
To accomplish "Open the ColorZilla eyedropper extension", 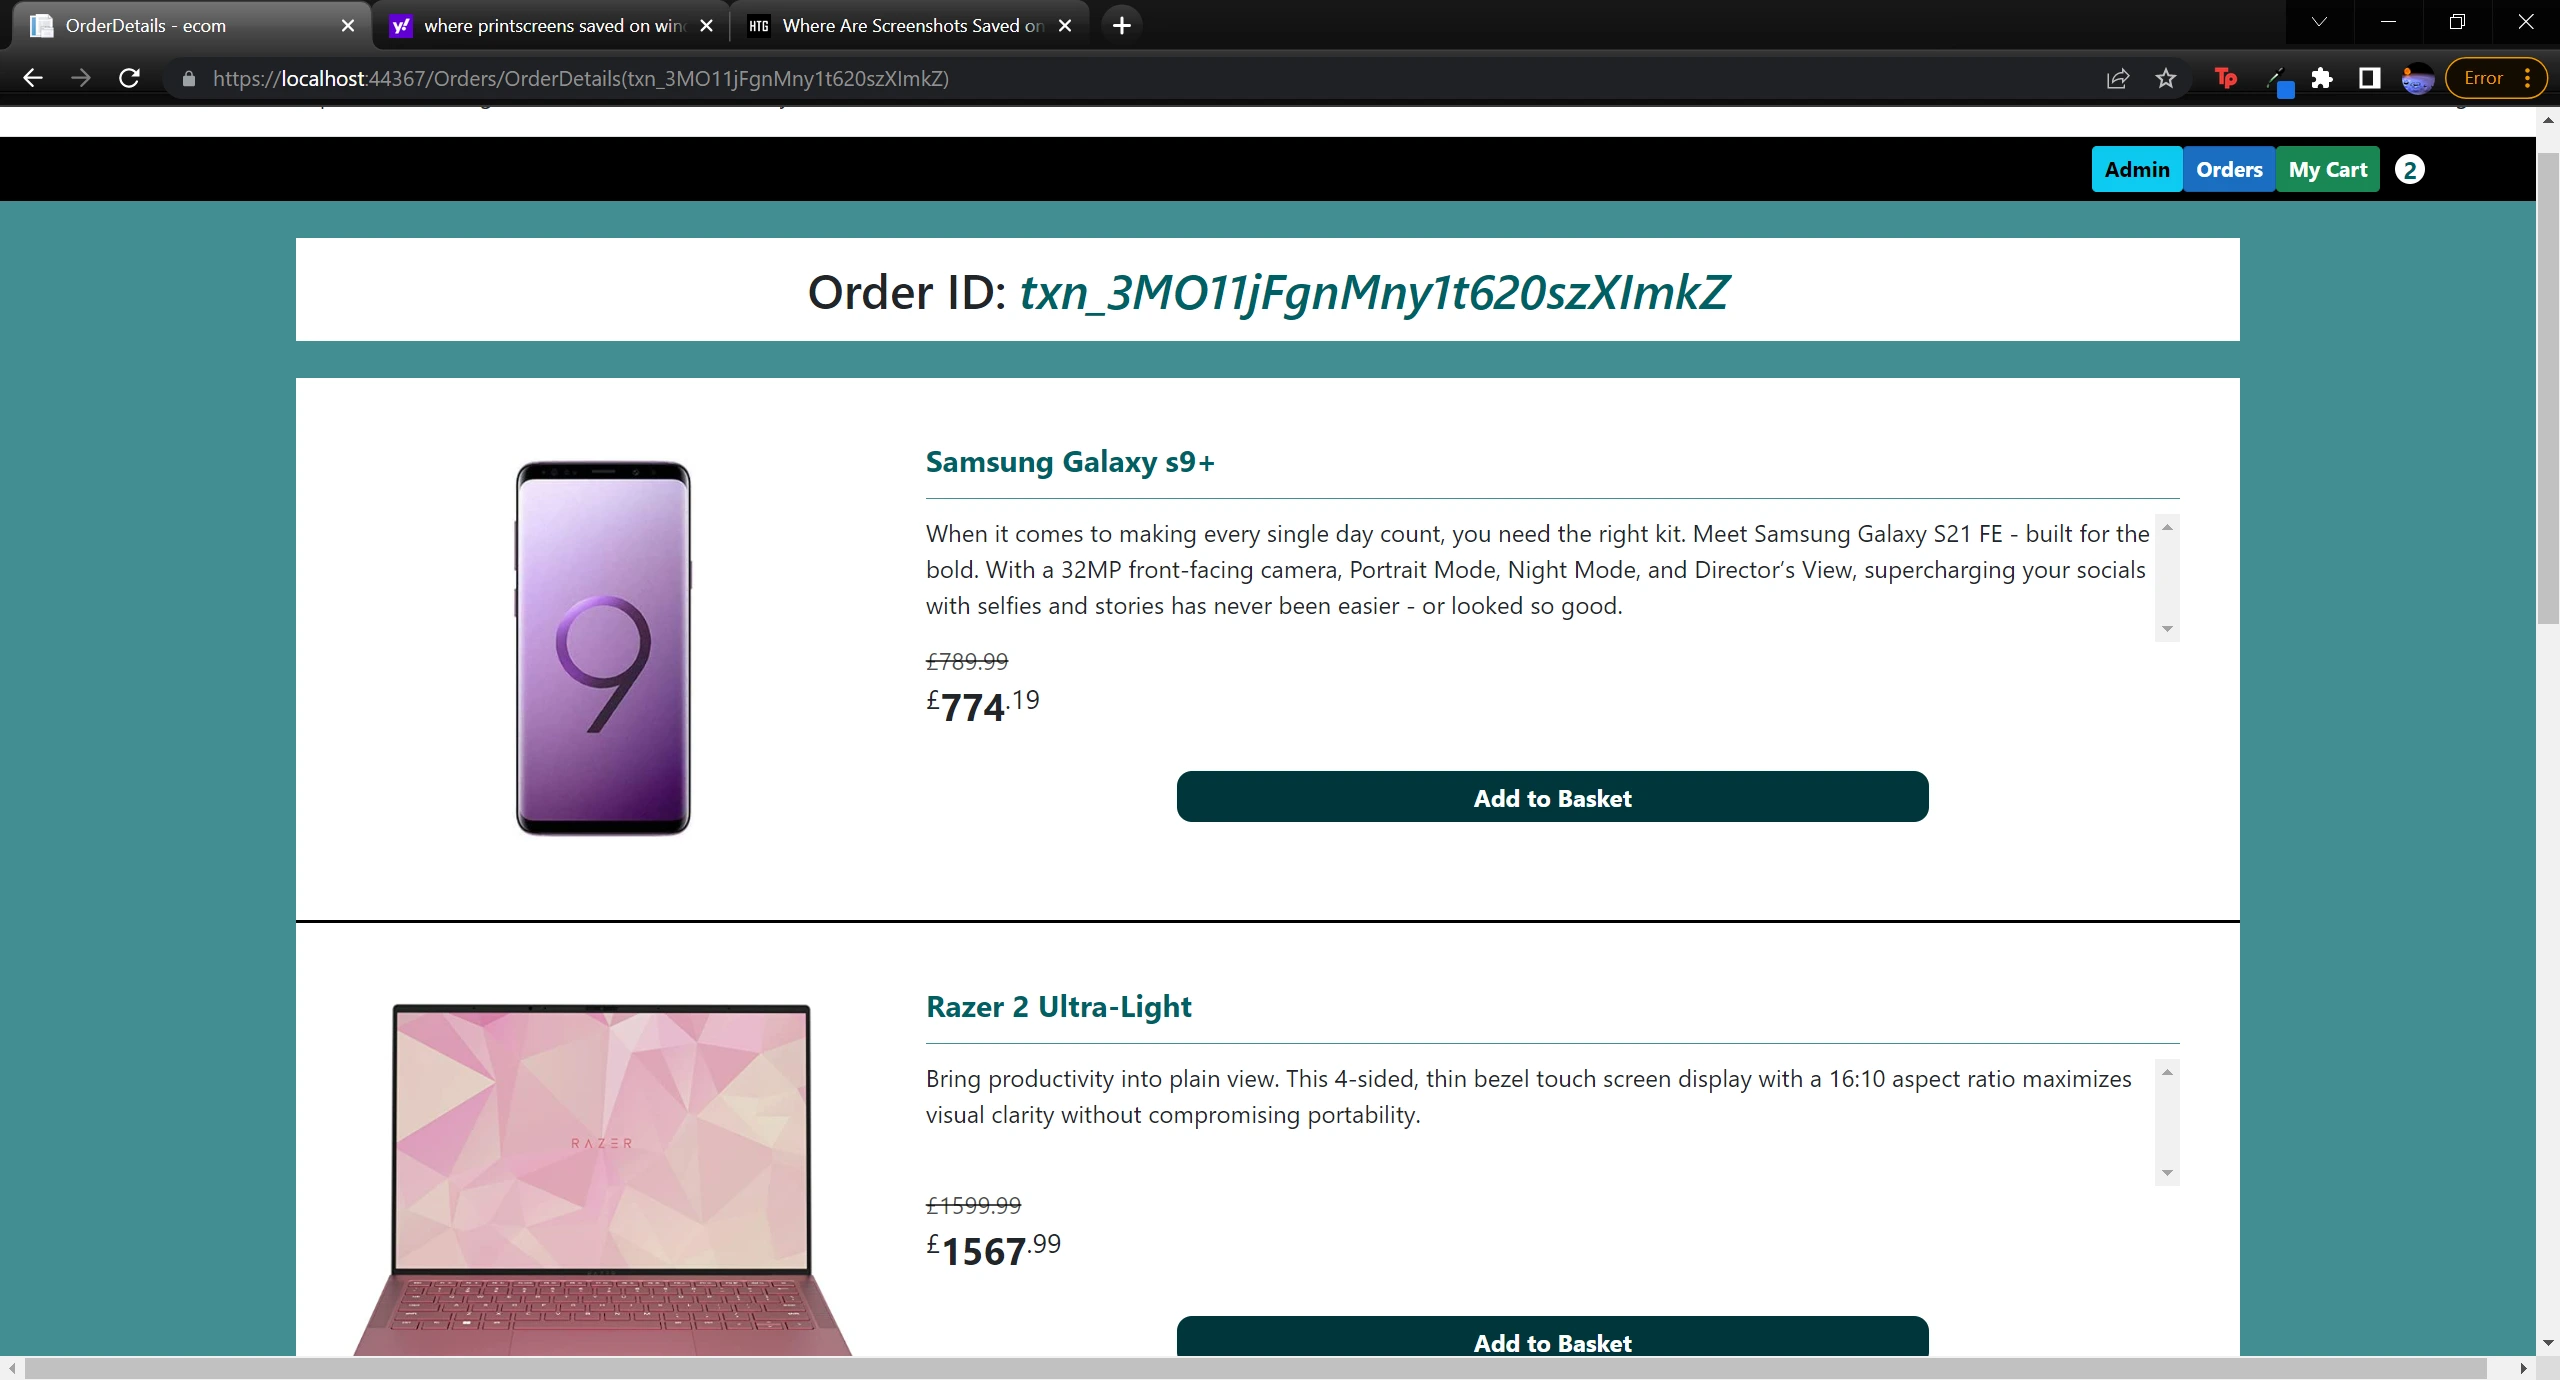I will coord(2281,78).
